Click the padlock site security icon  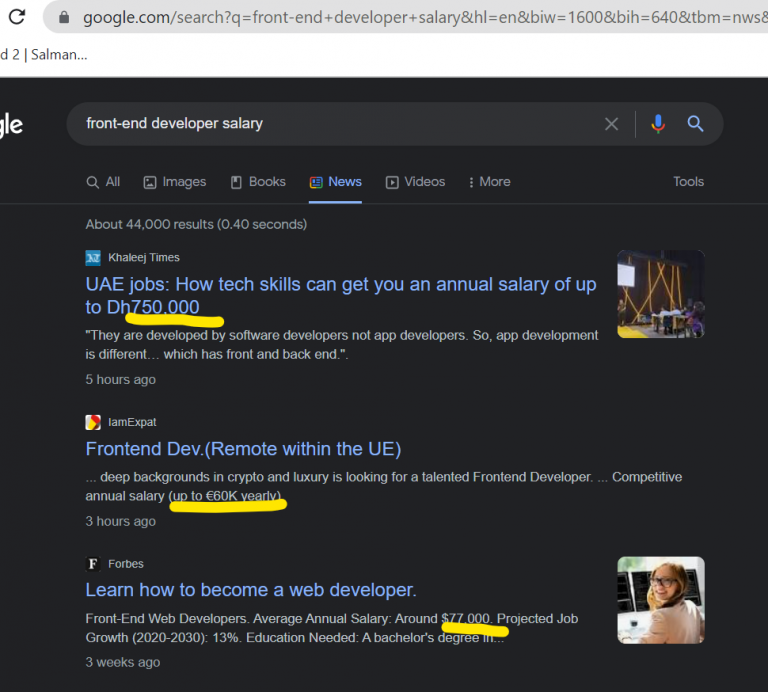click(x=64, y=17)
